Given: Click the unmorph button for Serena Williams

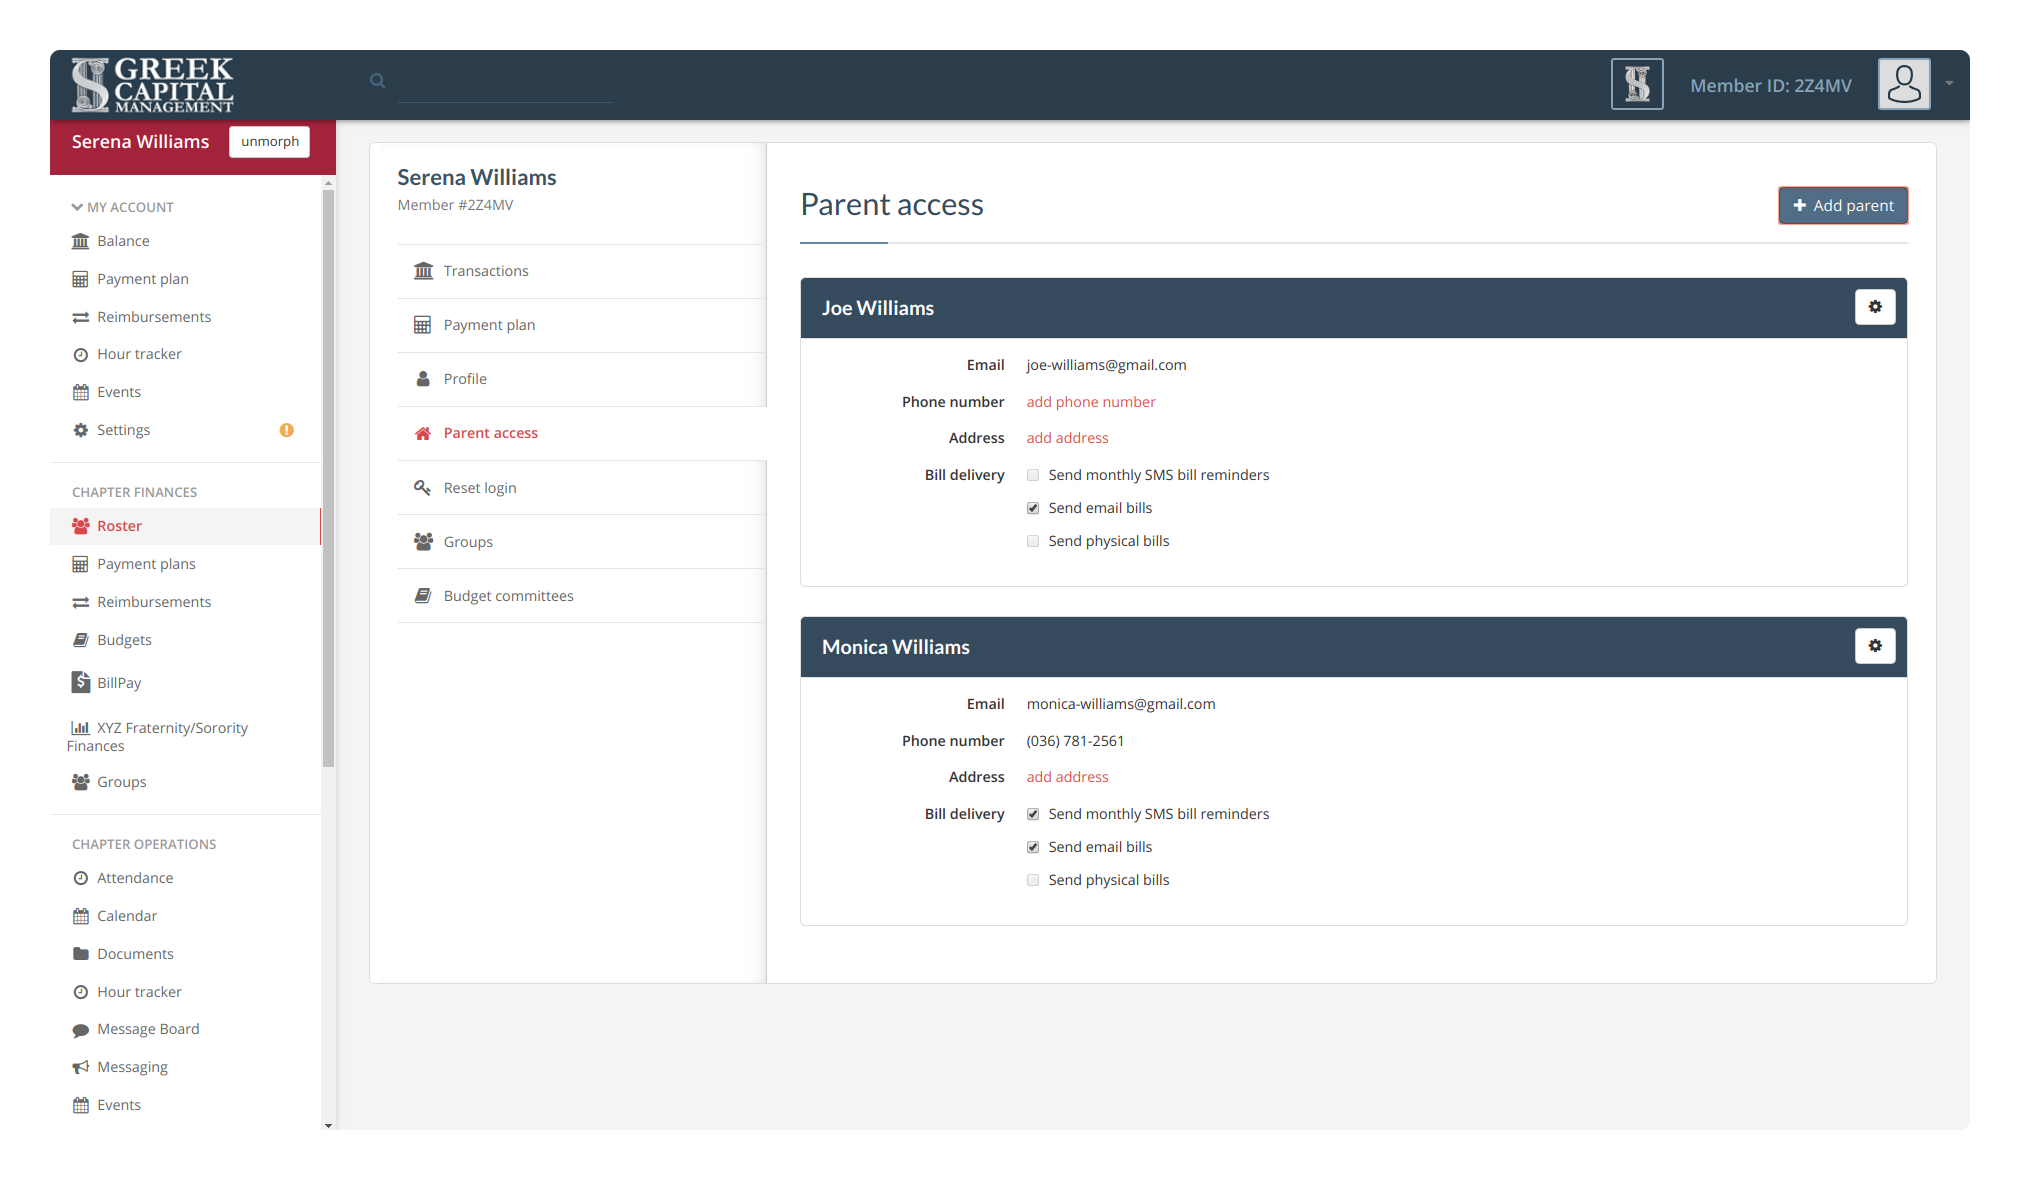Looking at the screenshot, I should click(x=270, y=140).
